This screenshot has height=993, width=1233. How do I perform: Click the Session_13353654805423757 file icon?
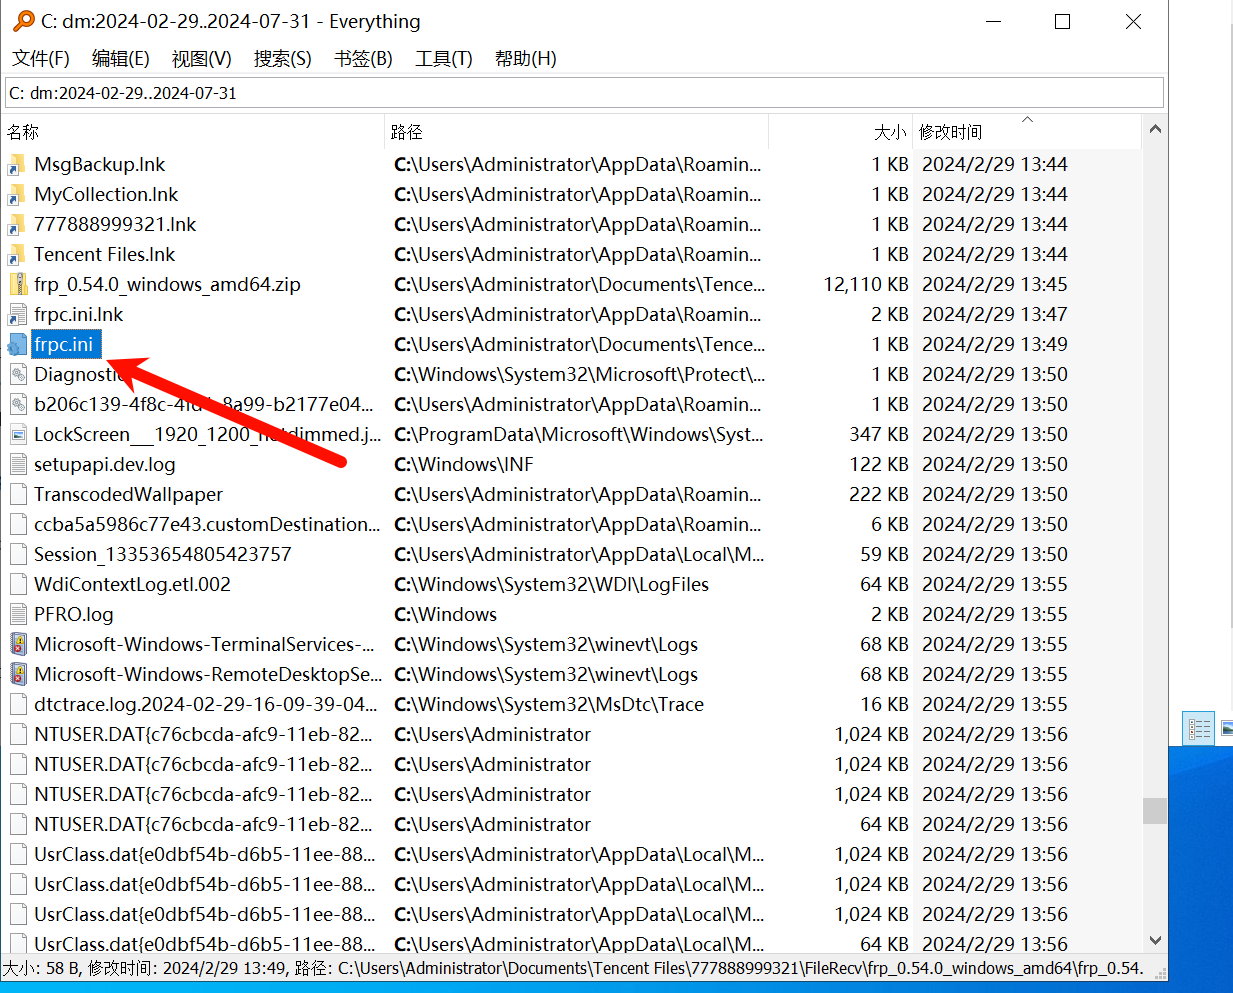tap(17, 555)
